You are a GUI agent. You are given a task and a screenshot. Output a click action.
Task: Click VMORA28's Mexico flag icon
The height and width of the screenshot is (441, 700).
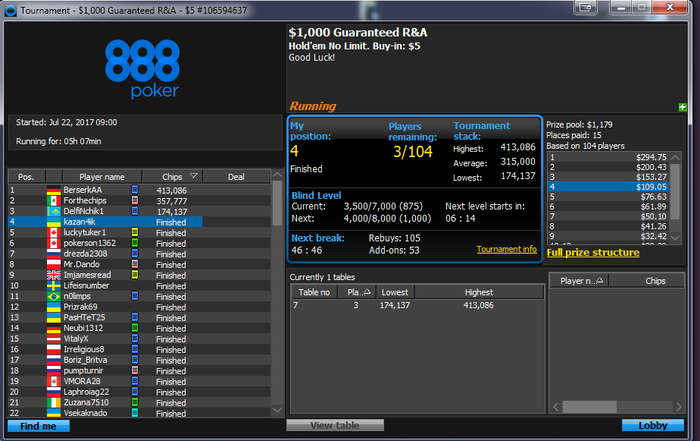pyautogui.click(x=54, y=381)
